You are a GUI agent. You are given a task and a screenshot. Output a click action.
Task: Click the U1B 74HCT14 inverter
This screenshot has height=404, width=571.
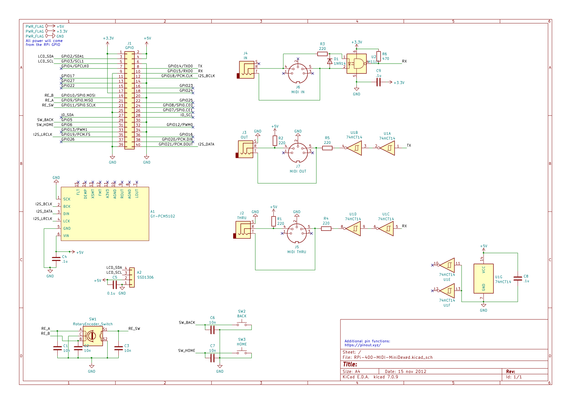354,148
